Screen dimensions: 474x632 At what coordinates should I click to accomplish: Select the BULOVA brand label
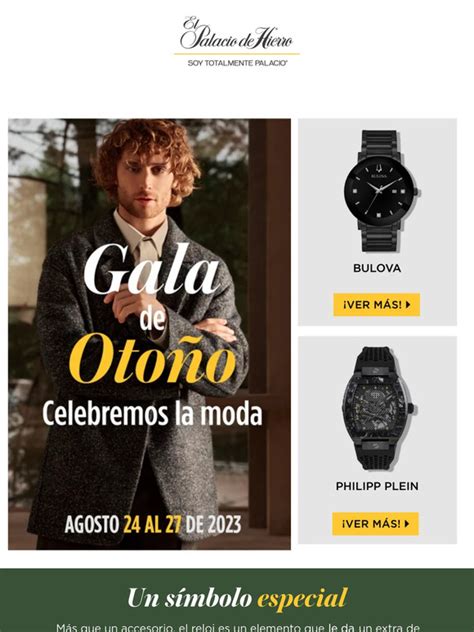tap(377, 268)
